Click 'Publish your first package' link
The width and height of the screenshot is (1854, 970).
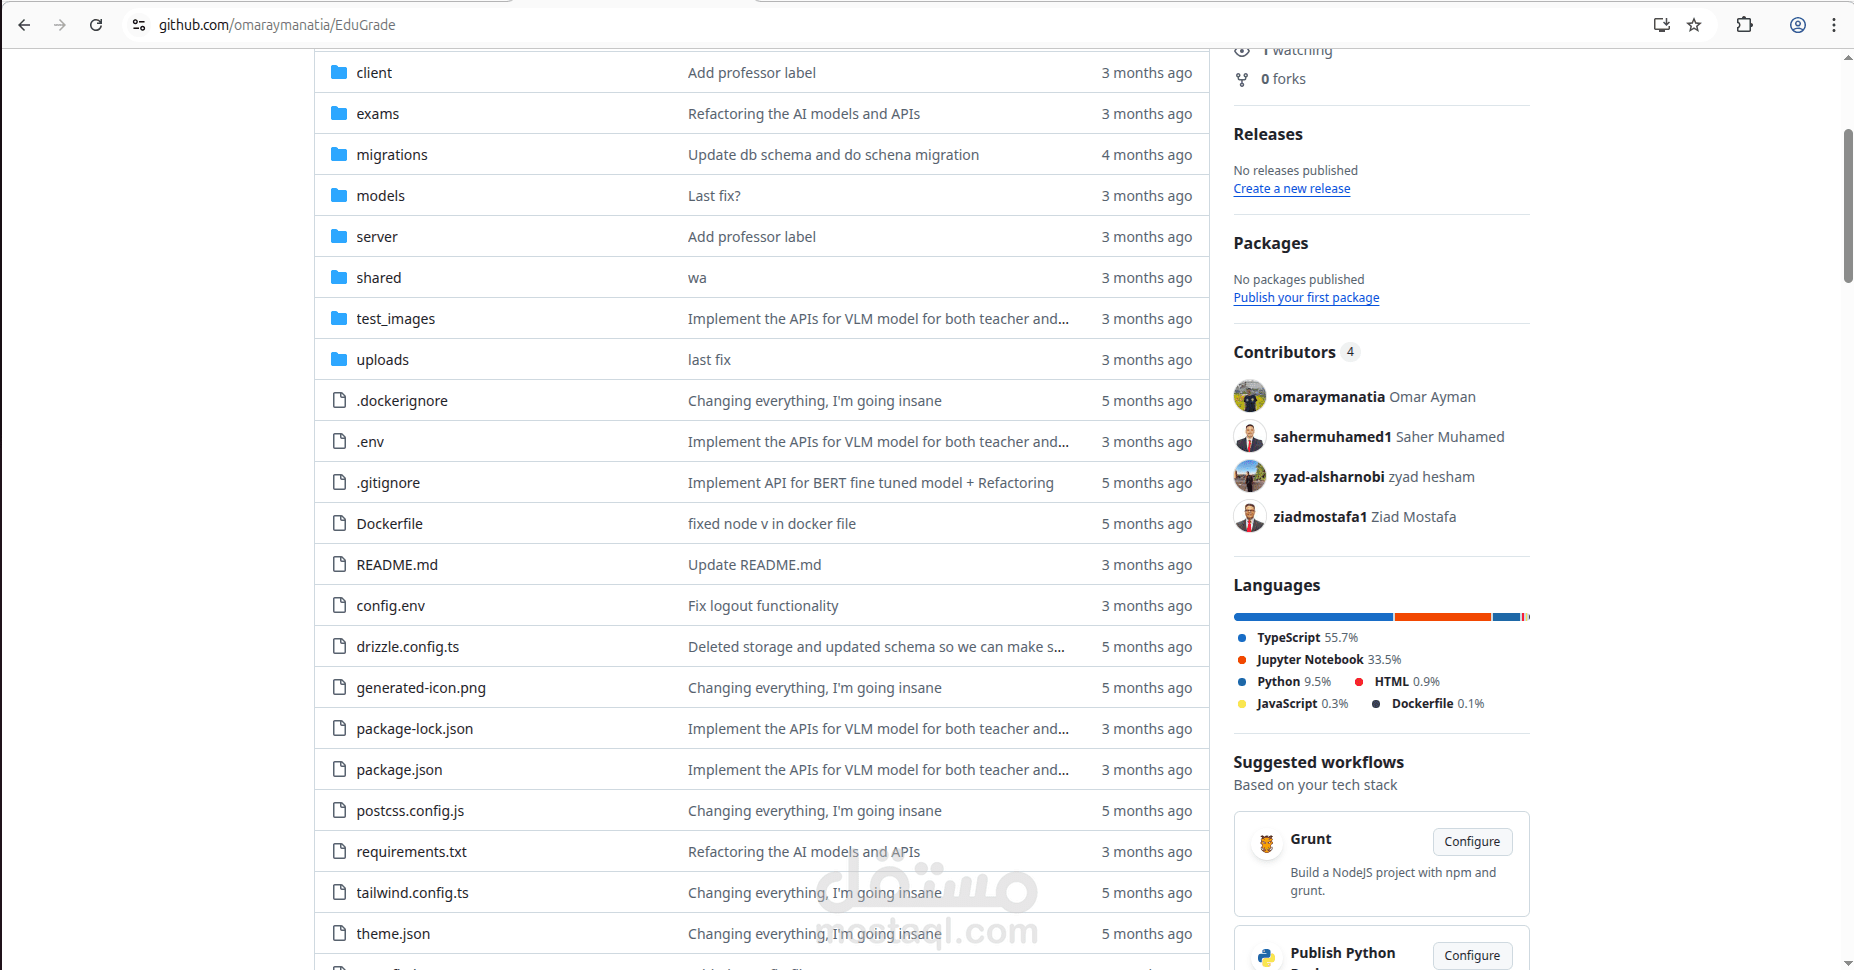tap(1306, 298)
